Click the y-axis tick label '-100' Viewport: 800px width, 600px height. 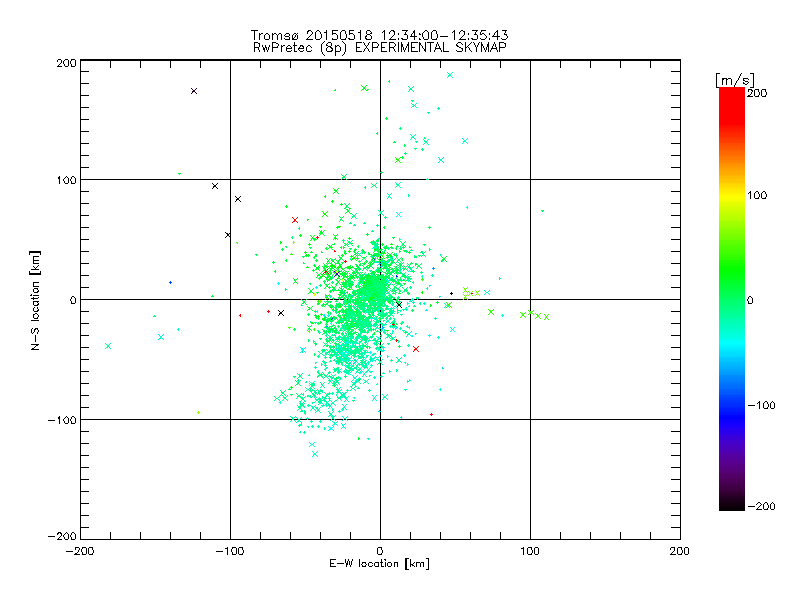click(x=62, y=420)
